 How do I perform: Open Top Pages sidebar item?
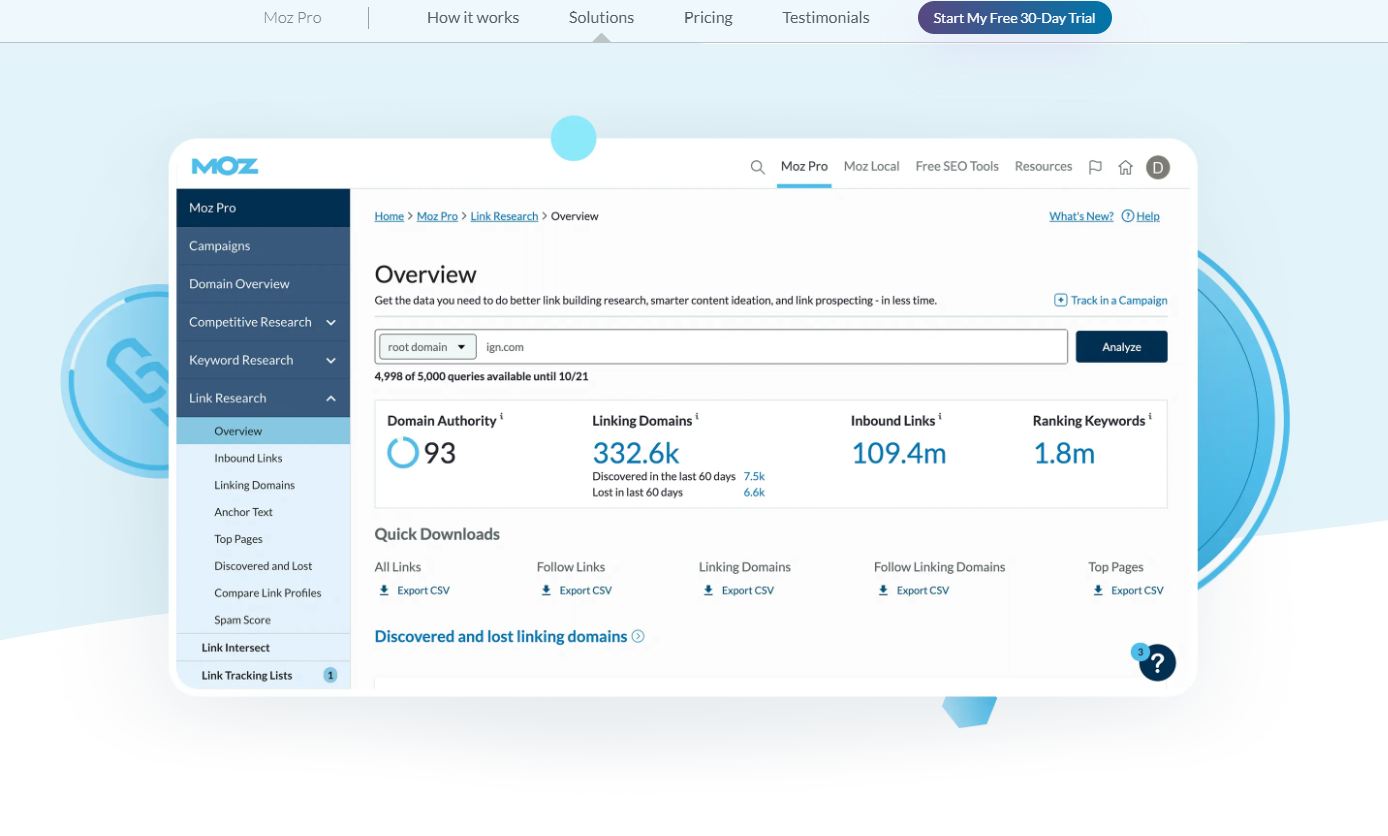tap(238, 539)
